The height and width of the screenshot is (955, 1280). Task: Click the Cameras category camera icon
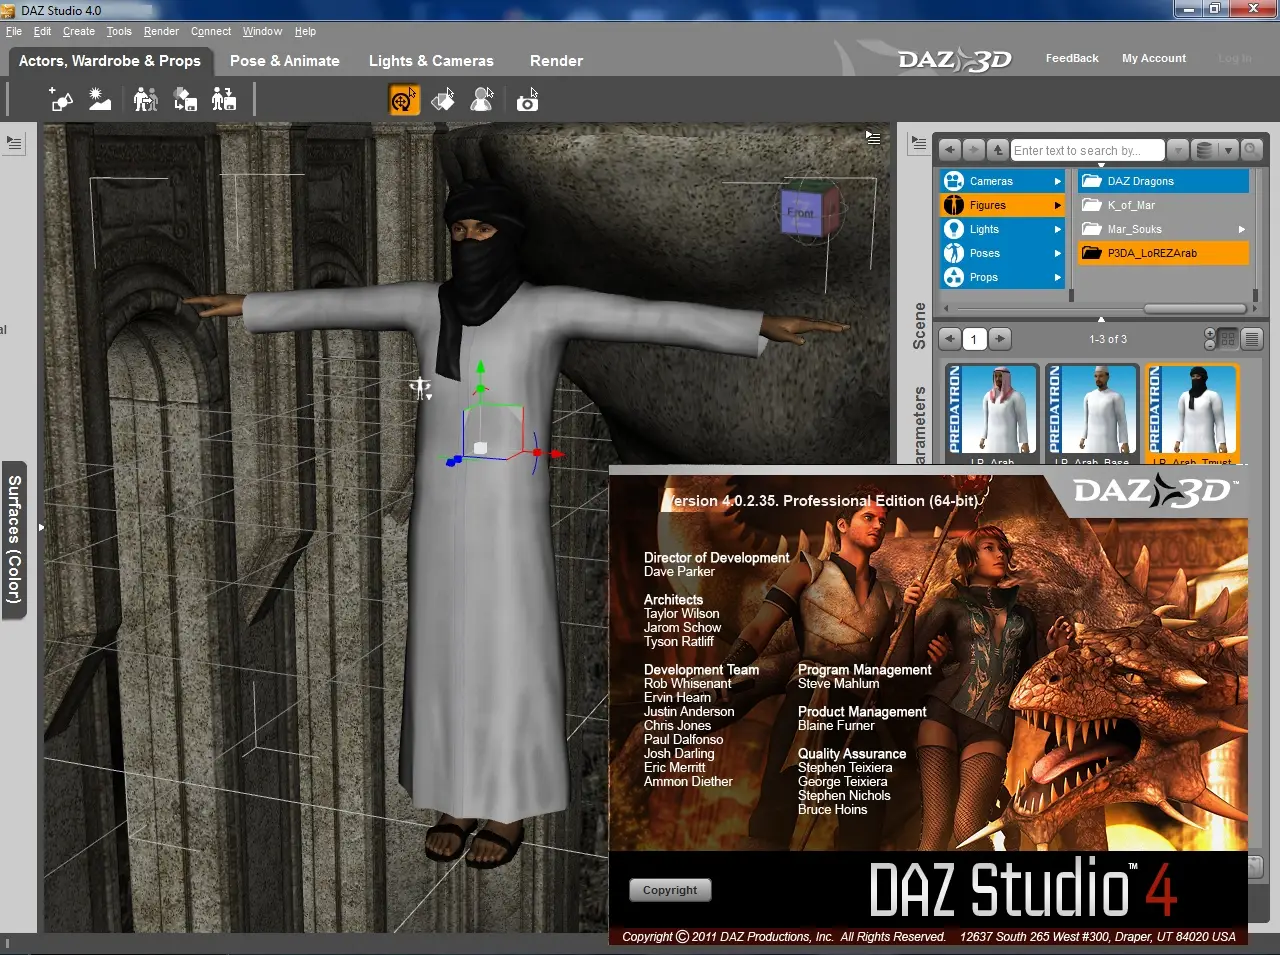954,181
